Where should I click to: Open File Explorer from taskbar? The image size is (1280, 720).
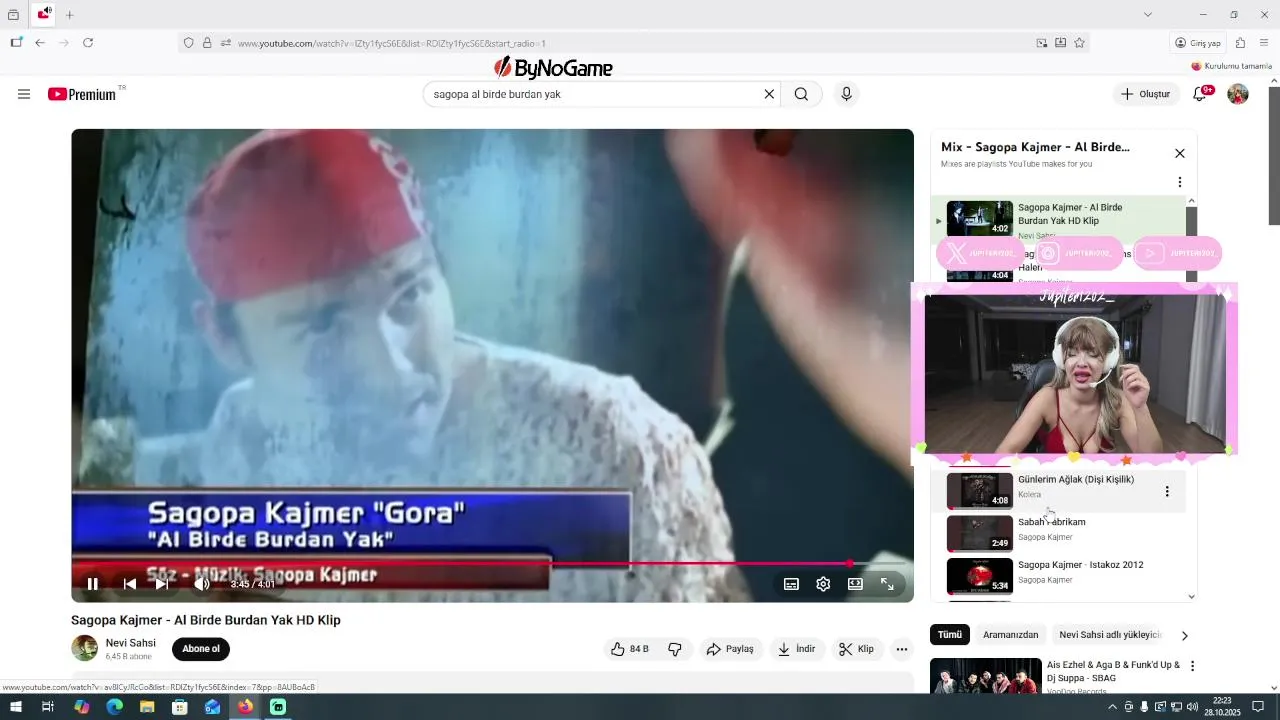pyautogui.click(x=147, y=707)
